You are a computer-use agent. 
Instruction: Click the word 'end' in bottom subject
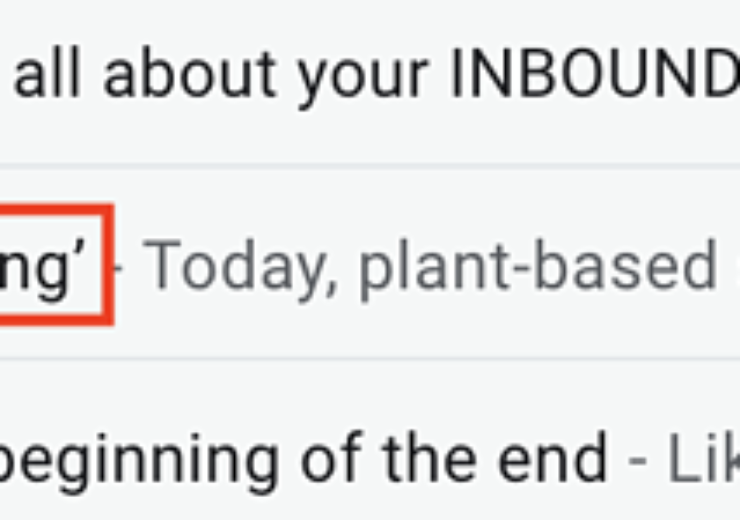point(558,460)
